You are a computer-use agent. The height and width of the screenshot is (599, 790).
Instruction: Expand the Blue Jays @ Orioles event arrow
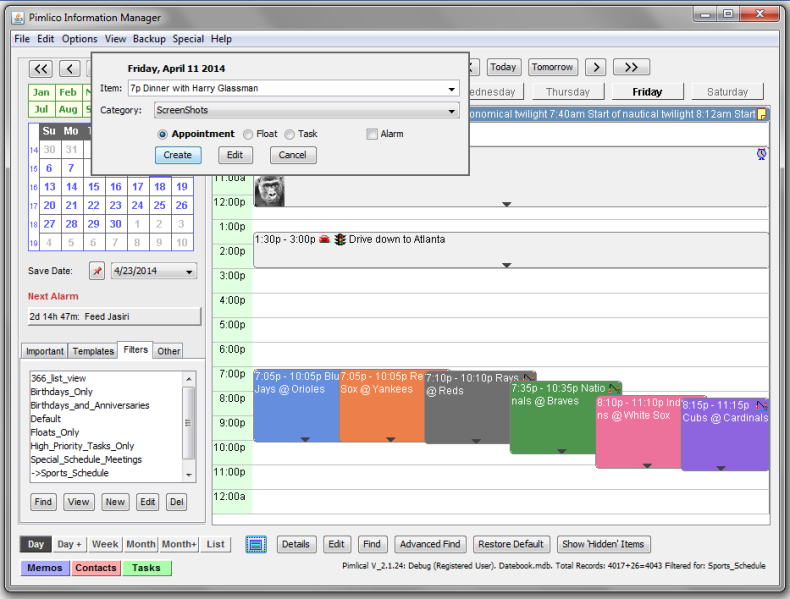tap(305, 439)
